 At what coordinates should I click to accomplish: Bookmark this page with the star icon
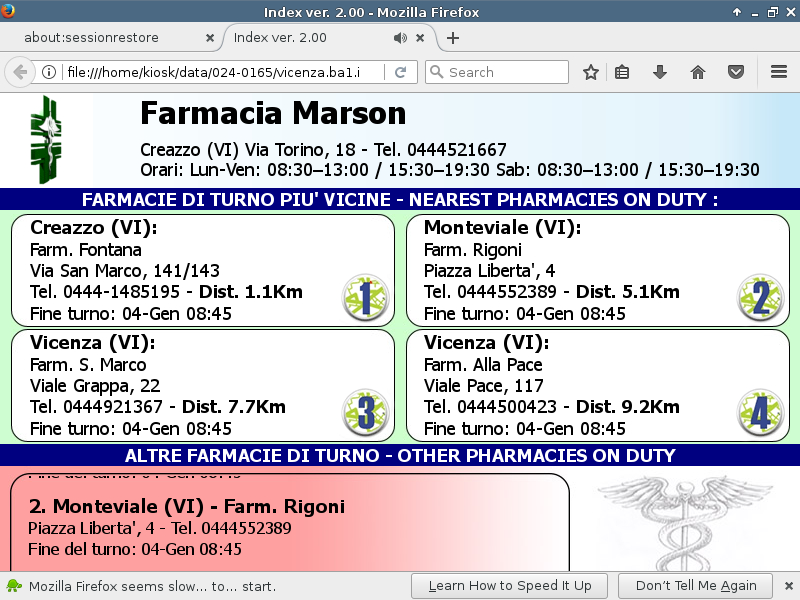(591, 72)
